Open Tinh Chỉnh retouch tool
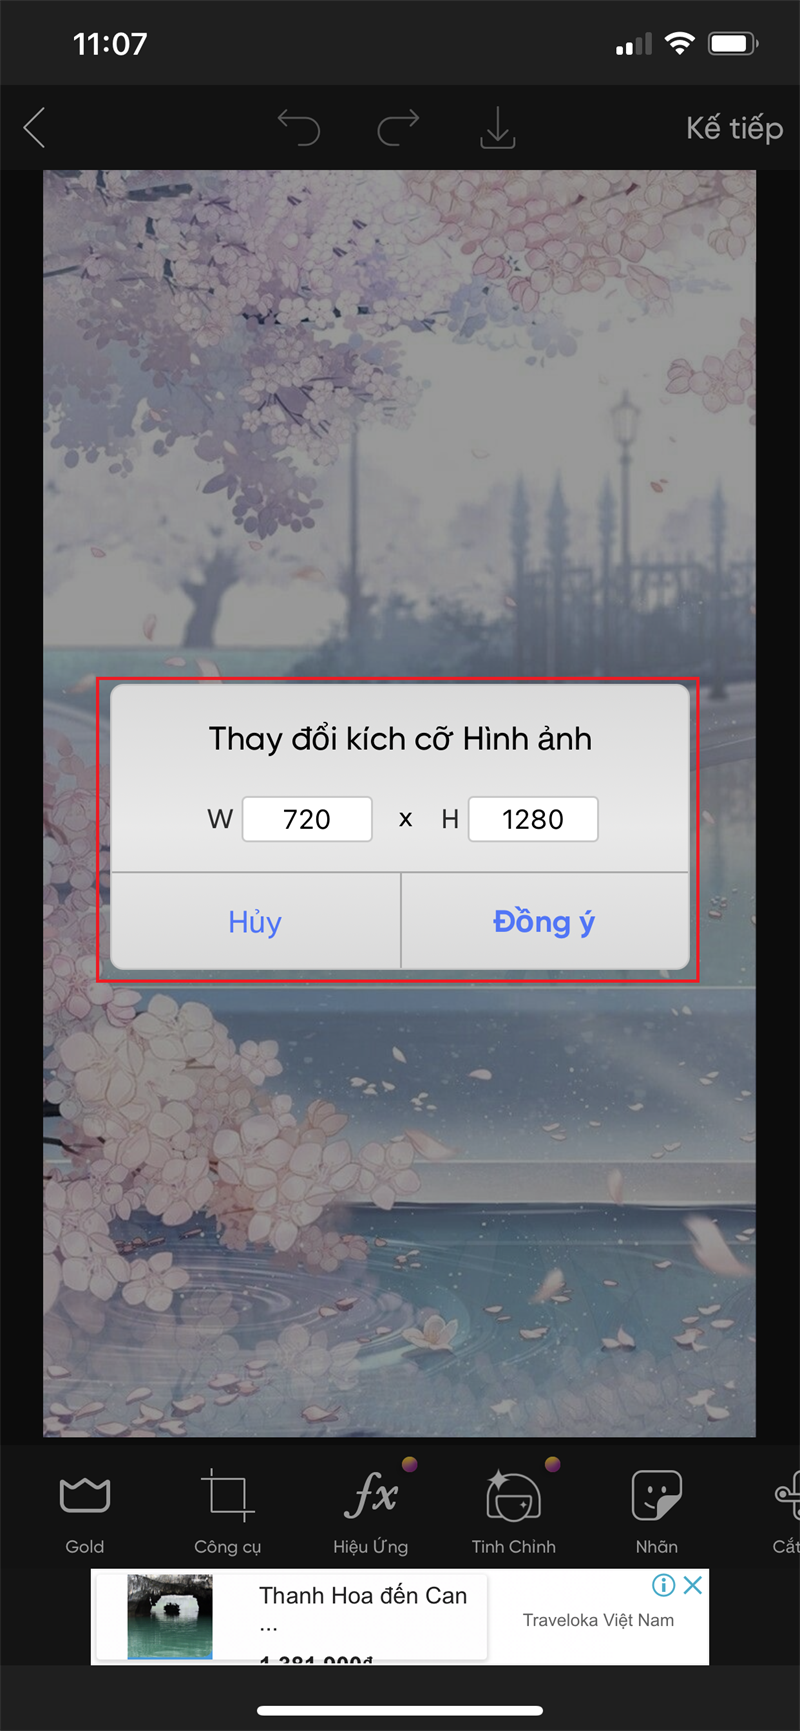The image size is (800, 1731). [x=514, y=1512]
